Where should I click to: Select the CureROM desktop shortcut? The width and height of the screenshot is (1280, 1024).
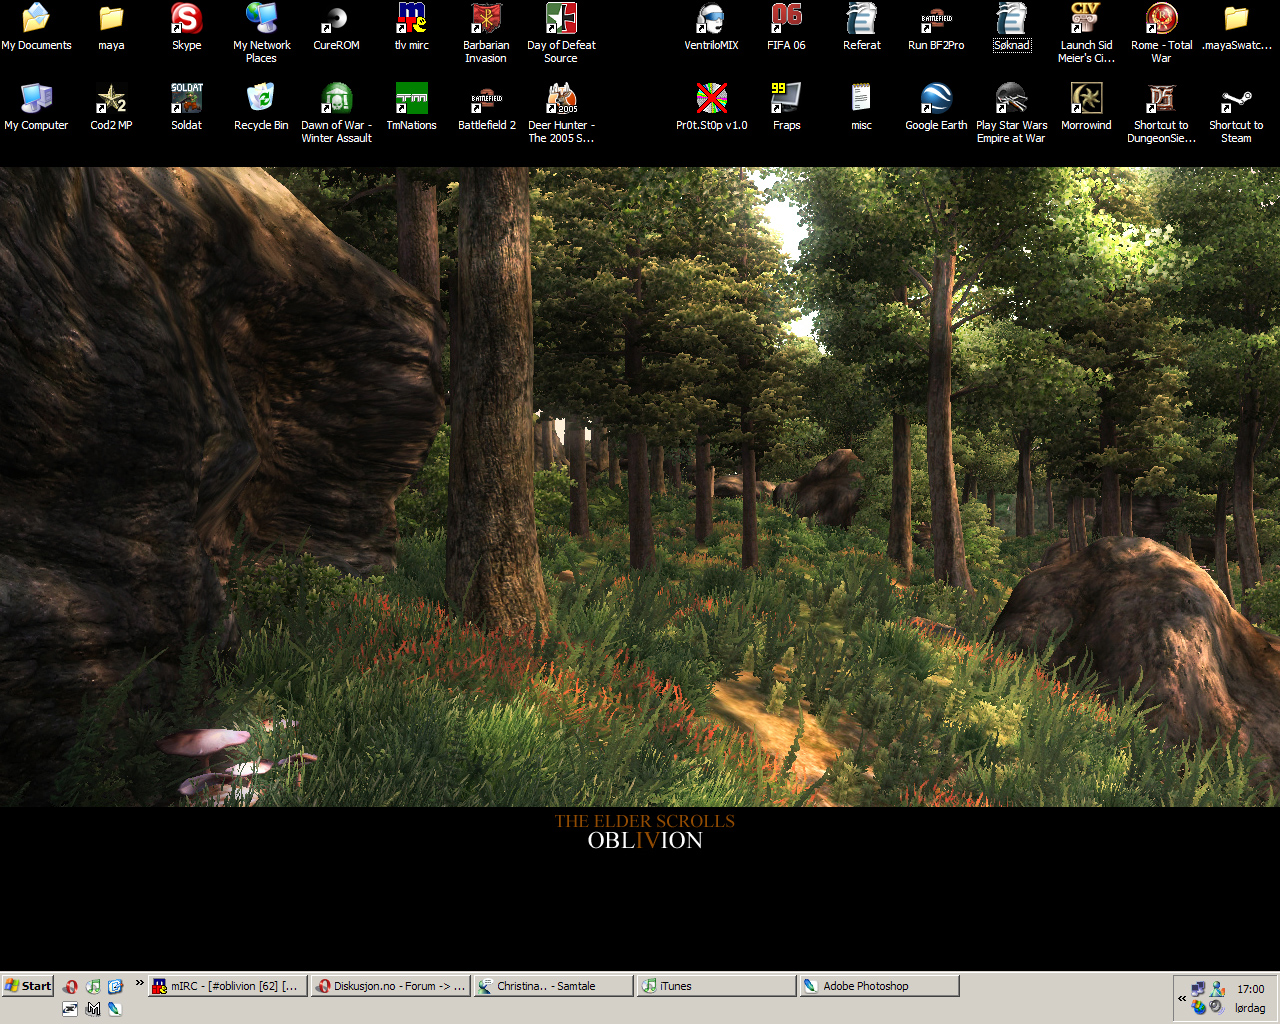click(x=336, y=27)
